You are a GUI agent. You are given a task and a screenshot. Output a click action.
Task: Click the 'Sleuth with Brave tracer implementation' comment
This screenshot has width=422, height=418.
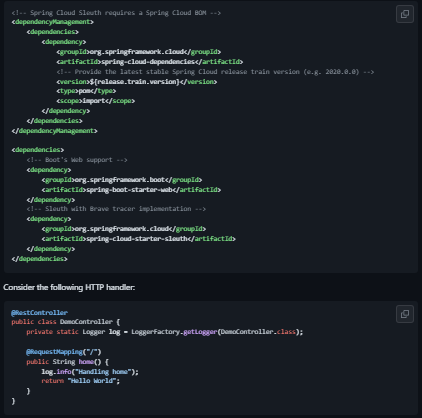point(116,209)
